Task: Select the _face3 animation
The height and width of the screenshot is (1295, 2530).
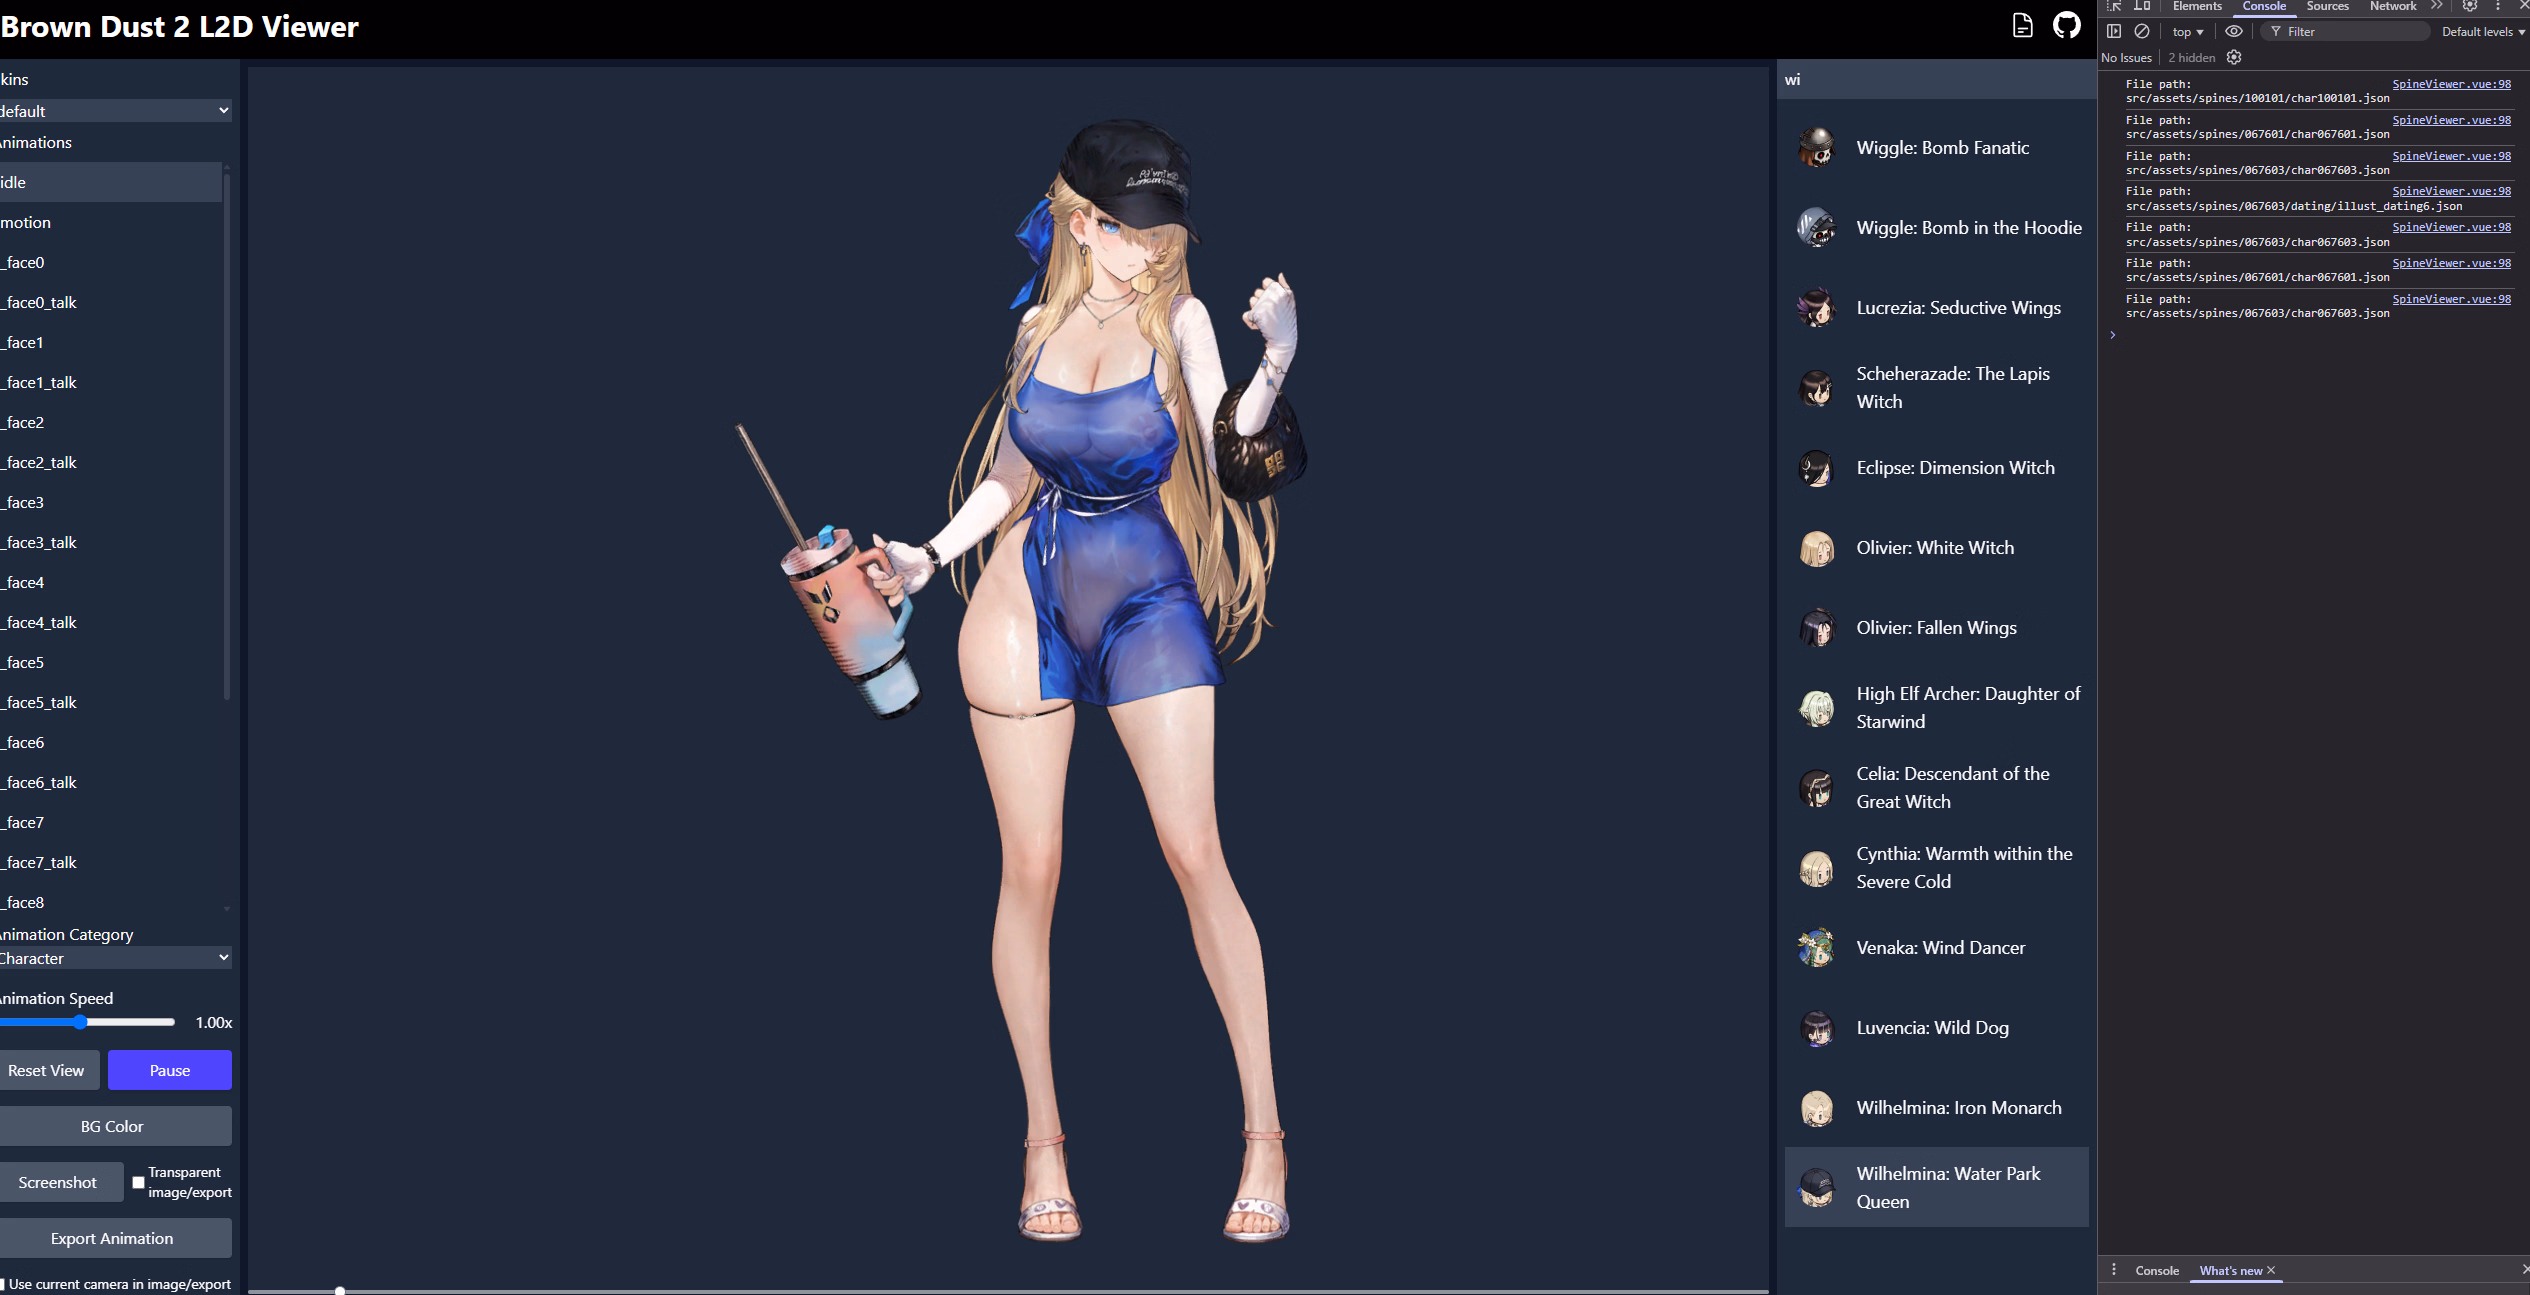Action: click(x=111, y=502)
